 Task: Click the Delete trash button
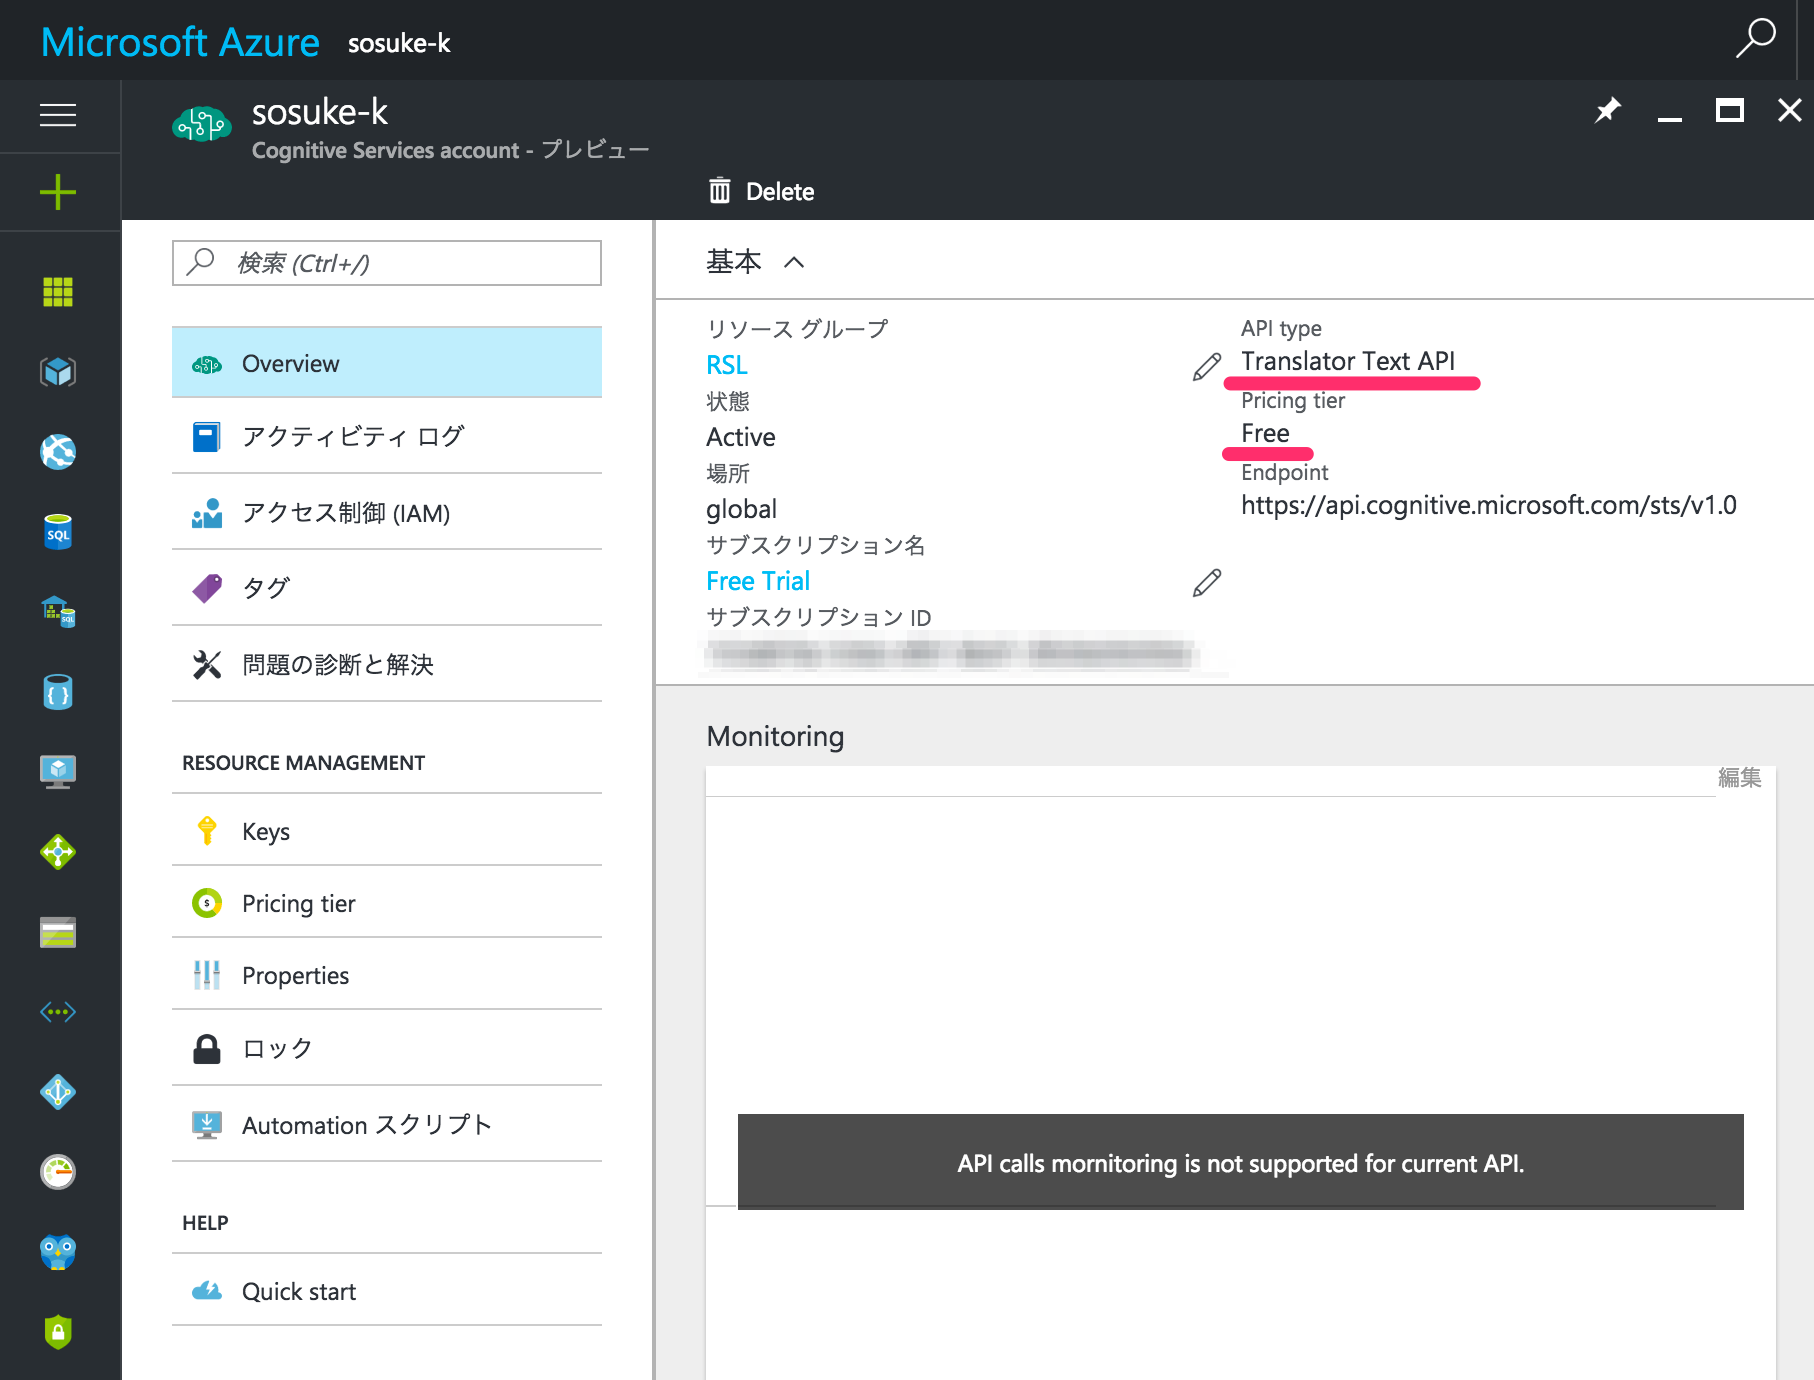click(761, 191)
